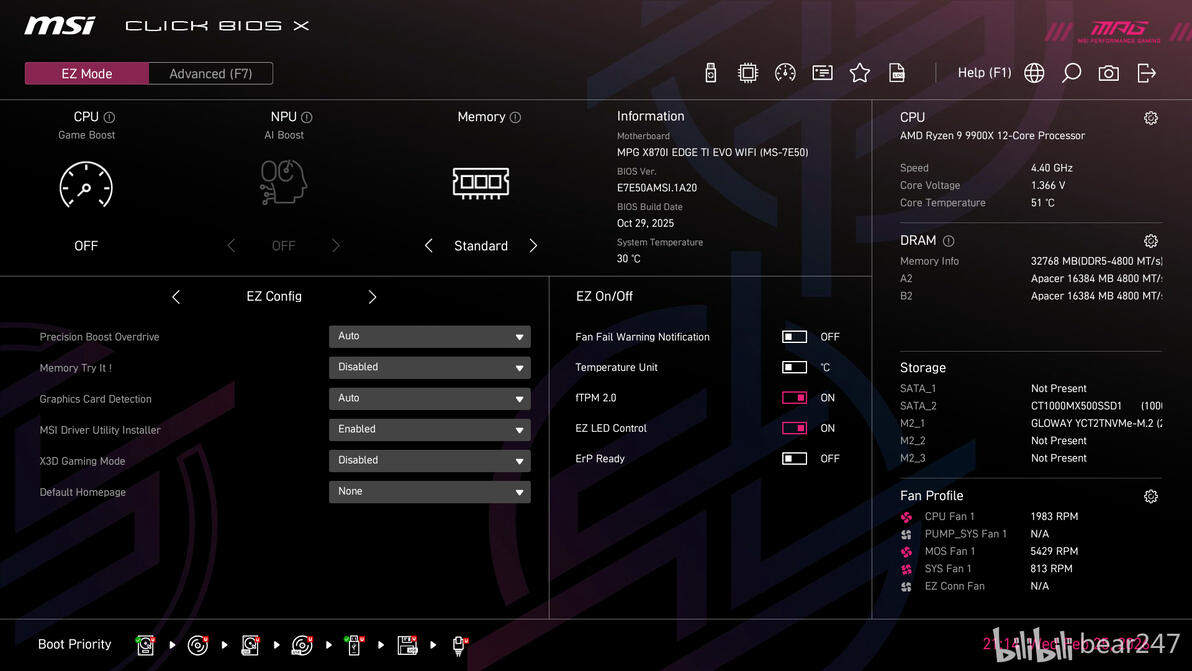Toggle the EZ LED Control switch
This screenshot has height=671, width=1192.
point(794,428)
